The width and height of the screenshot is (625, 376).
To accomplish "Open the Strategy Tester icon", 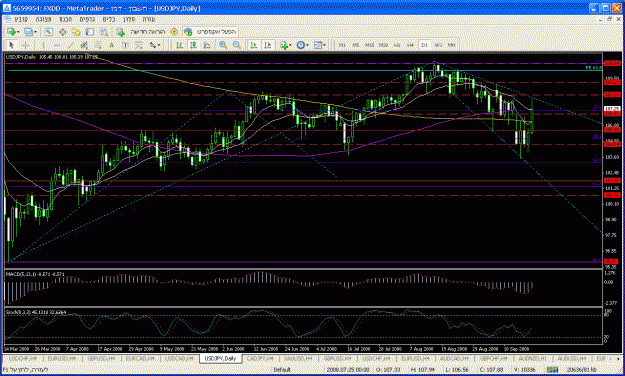I will click(x=104, y=32).
